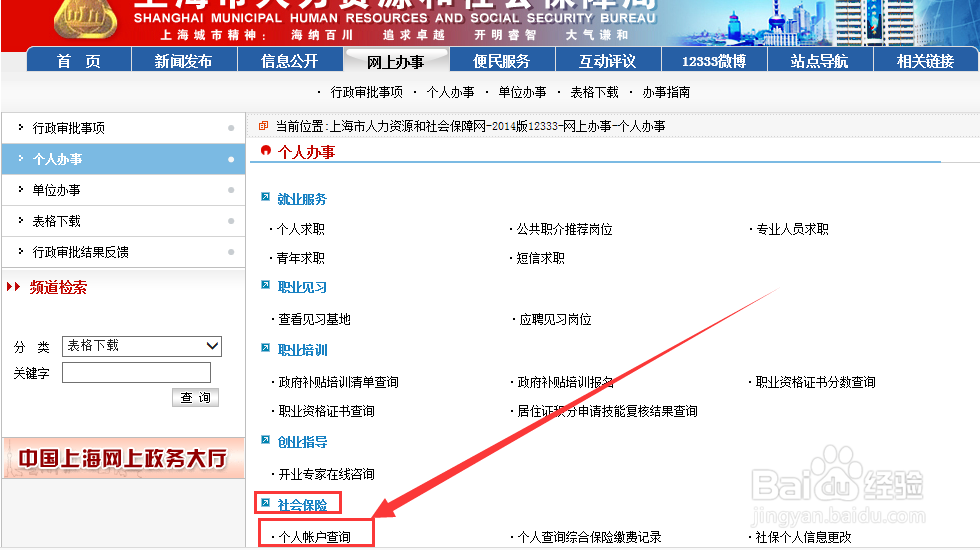This screenshot has height=550, width=980.
Task: Select 表格下载 in the left sidebar
Action: [x=123, y=221]
